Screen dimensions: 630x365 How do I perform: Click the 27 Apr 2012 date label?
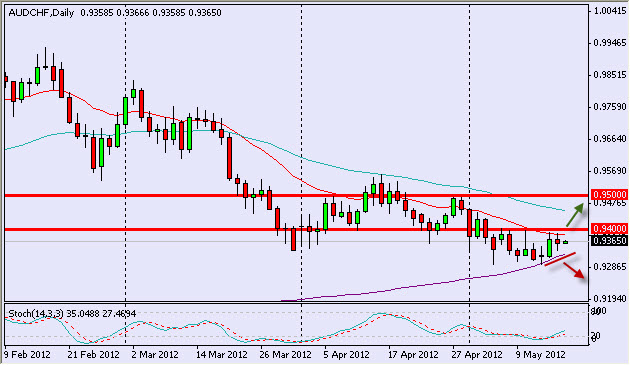click(477, 355)
